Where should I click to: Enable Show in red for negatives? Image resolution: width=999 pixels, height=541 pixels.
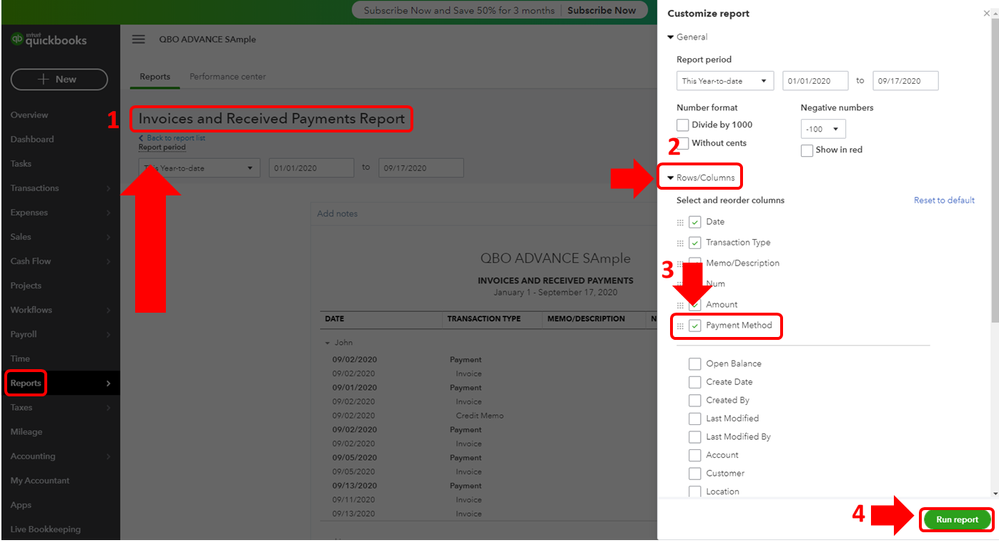click(807, 150)
